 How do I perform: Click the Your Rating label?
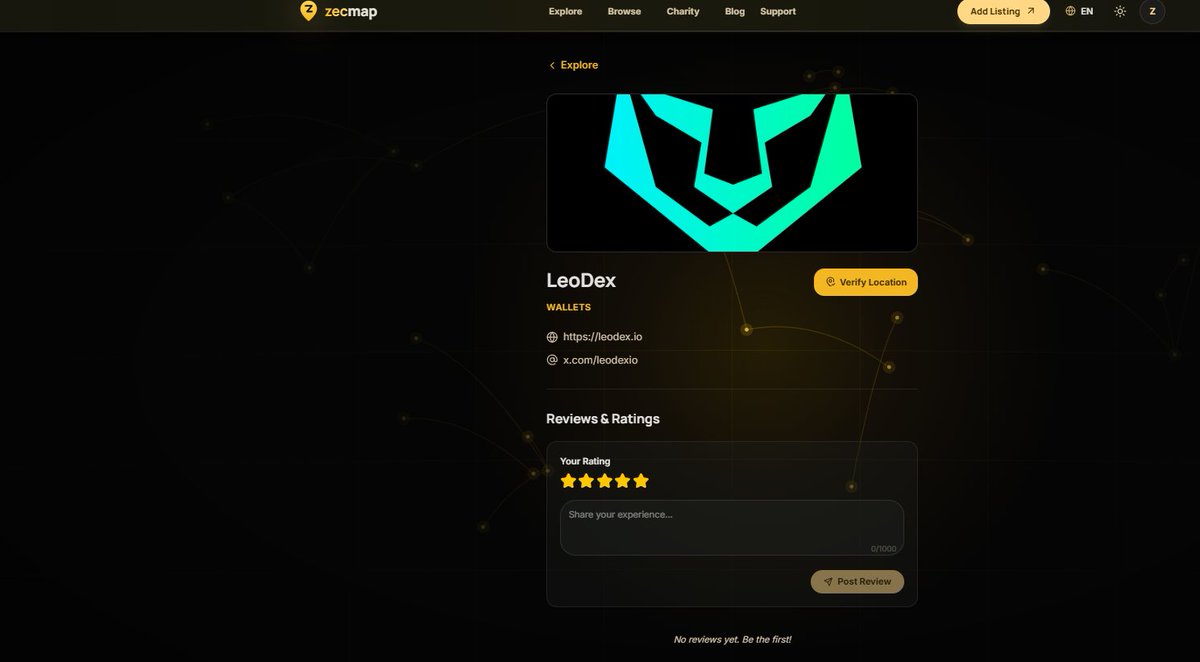point(585,461)
